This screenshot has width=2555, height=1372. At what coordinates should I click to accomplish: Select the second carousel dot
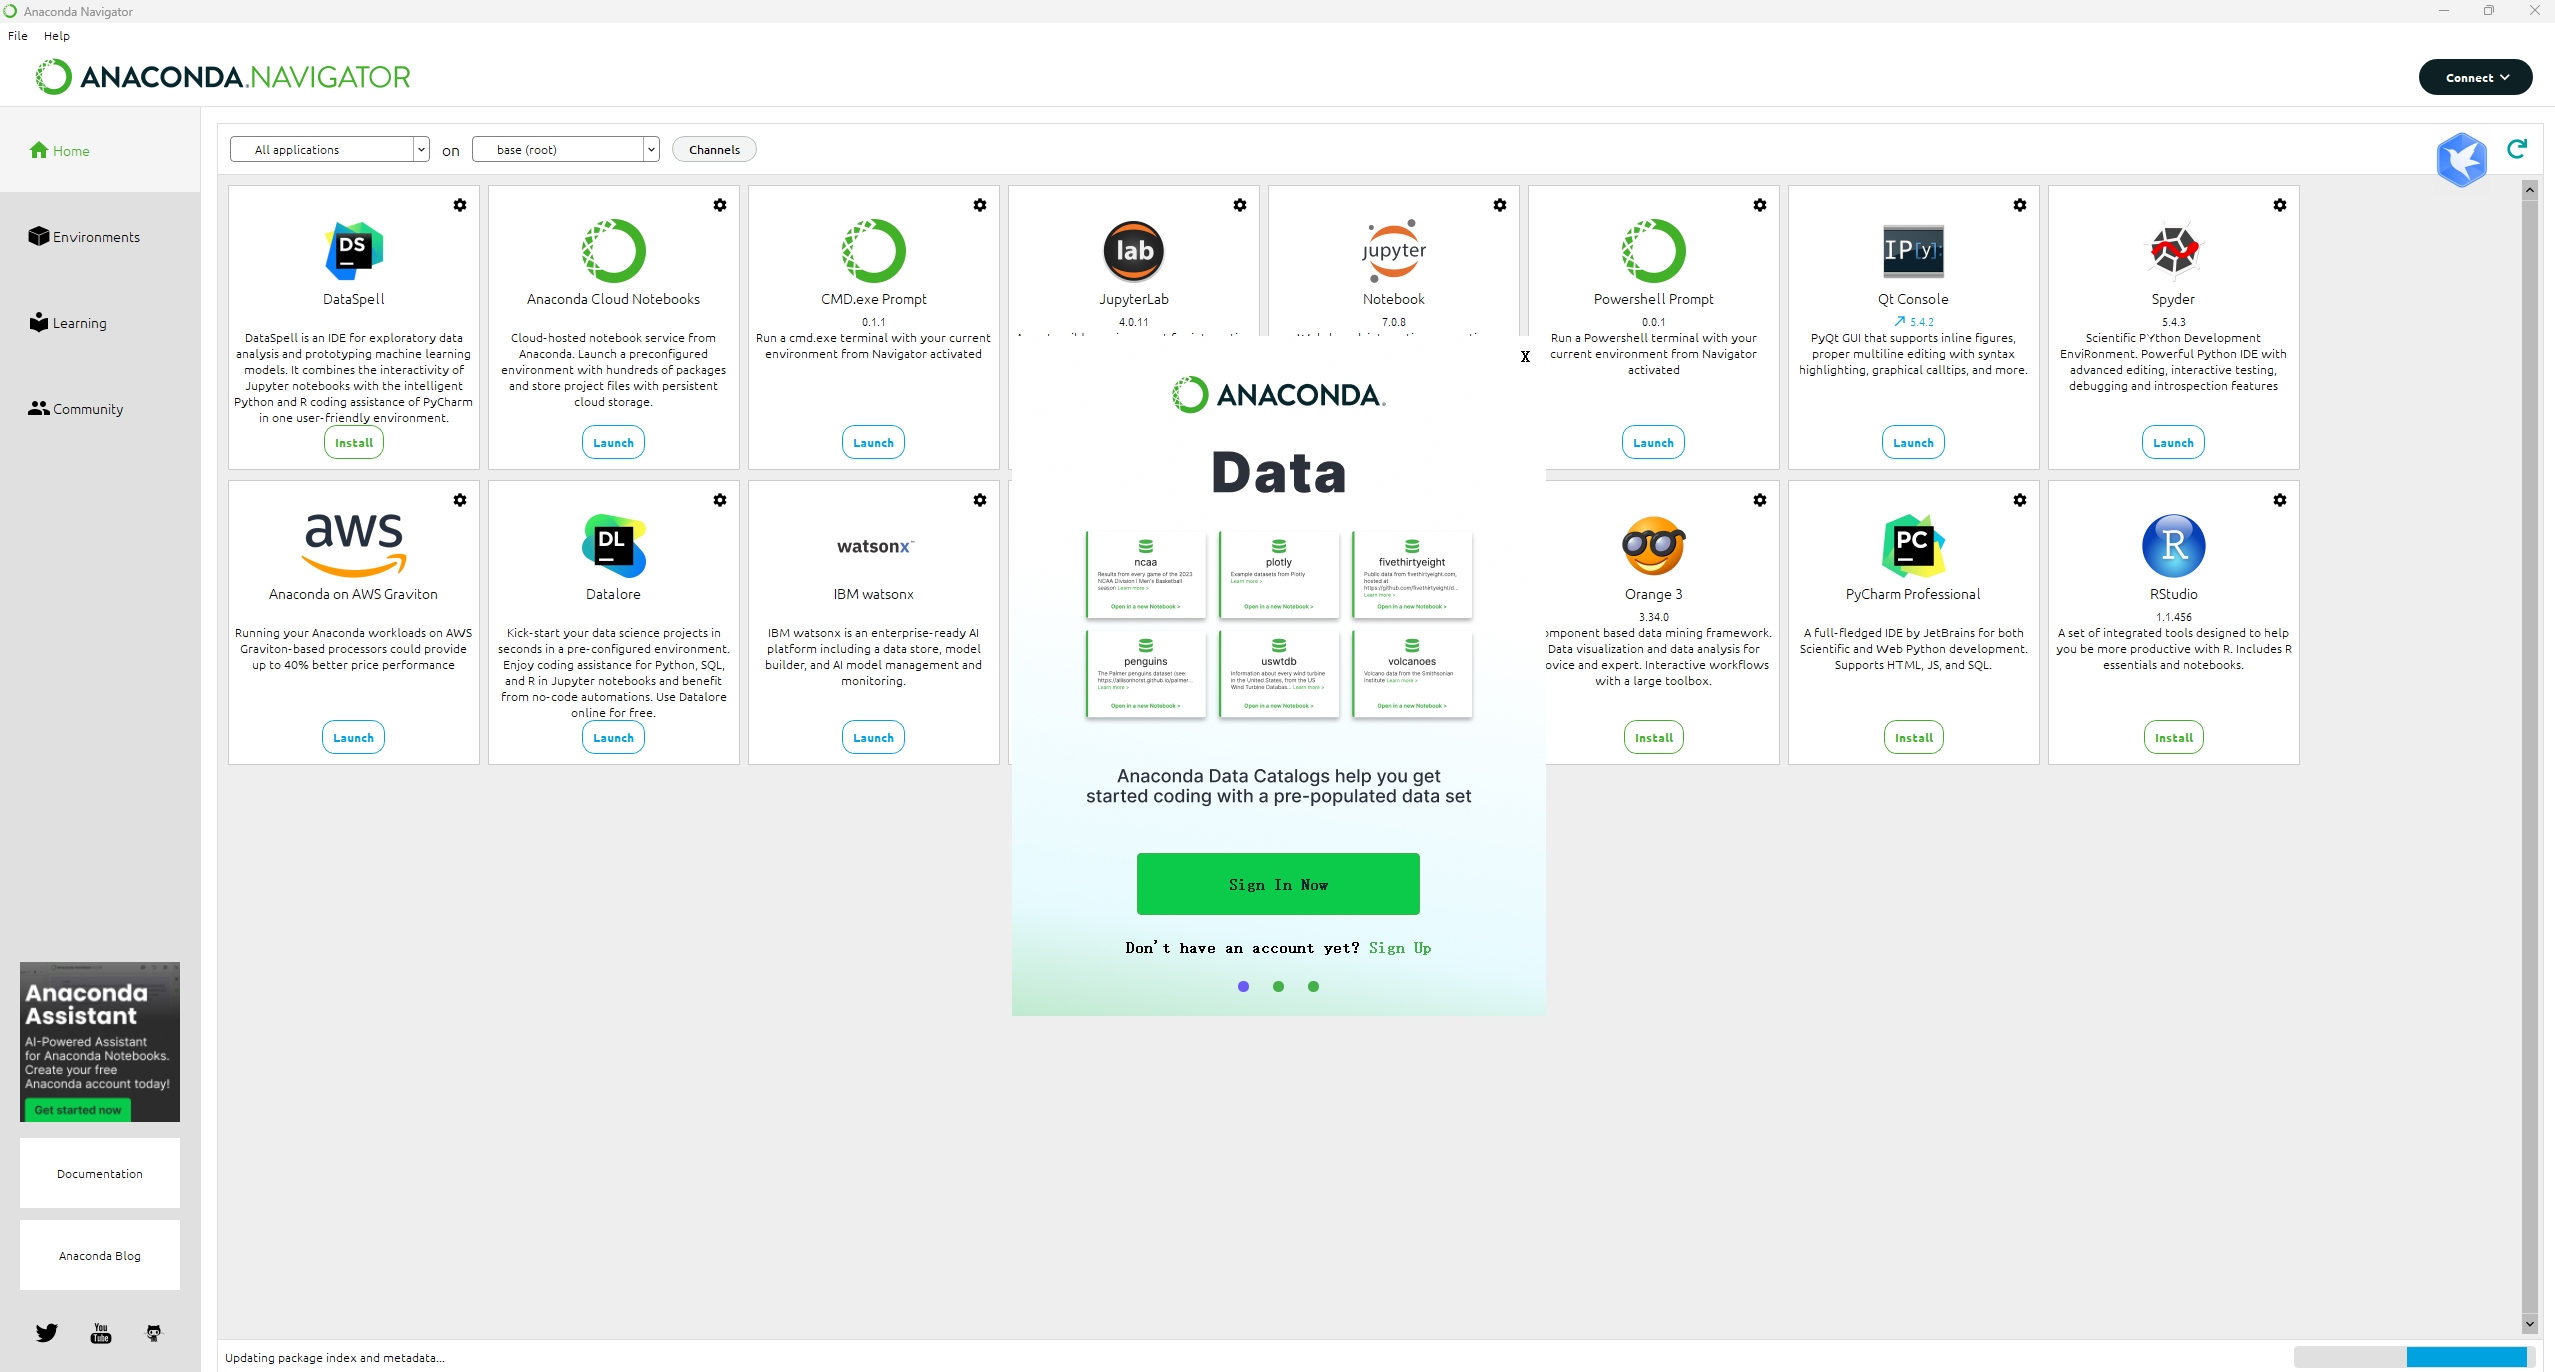(x=1278, y=986)
